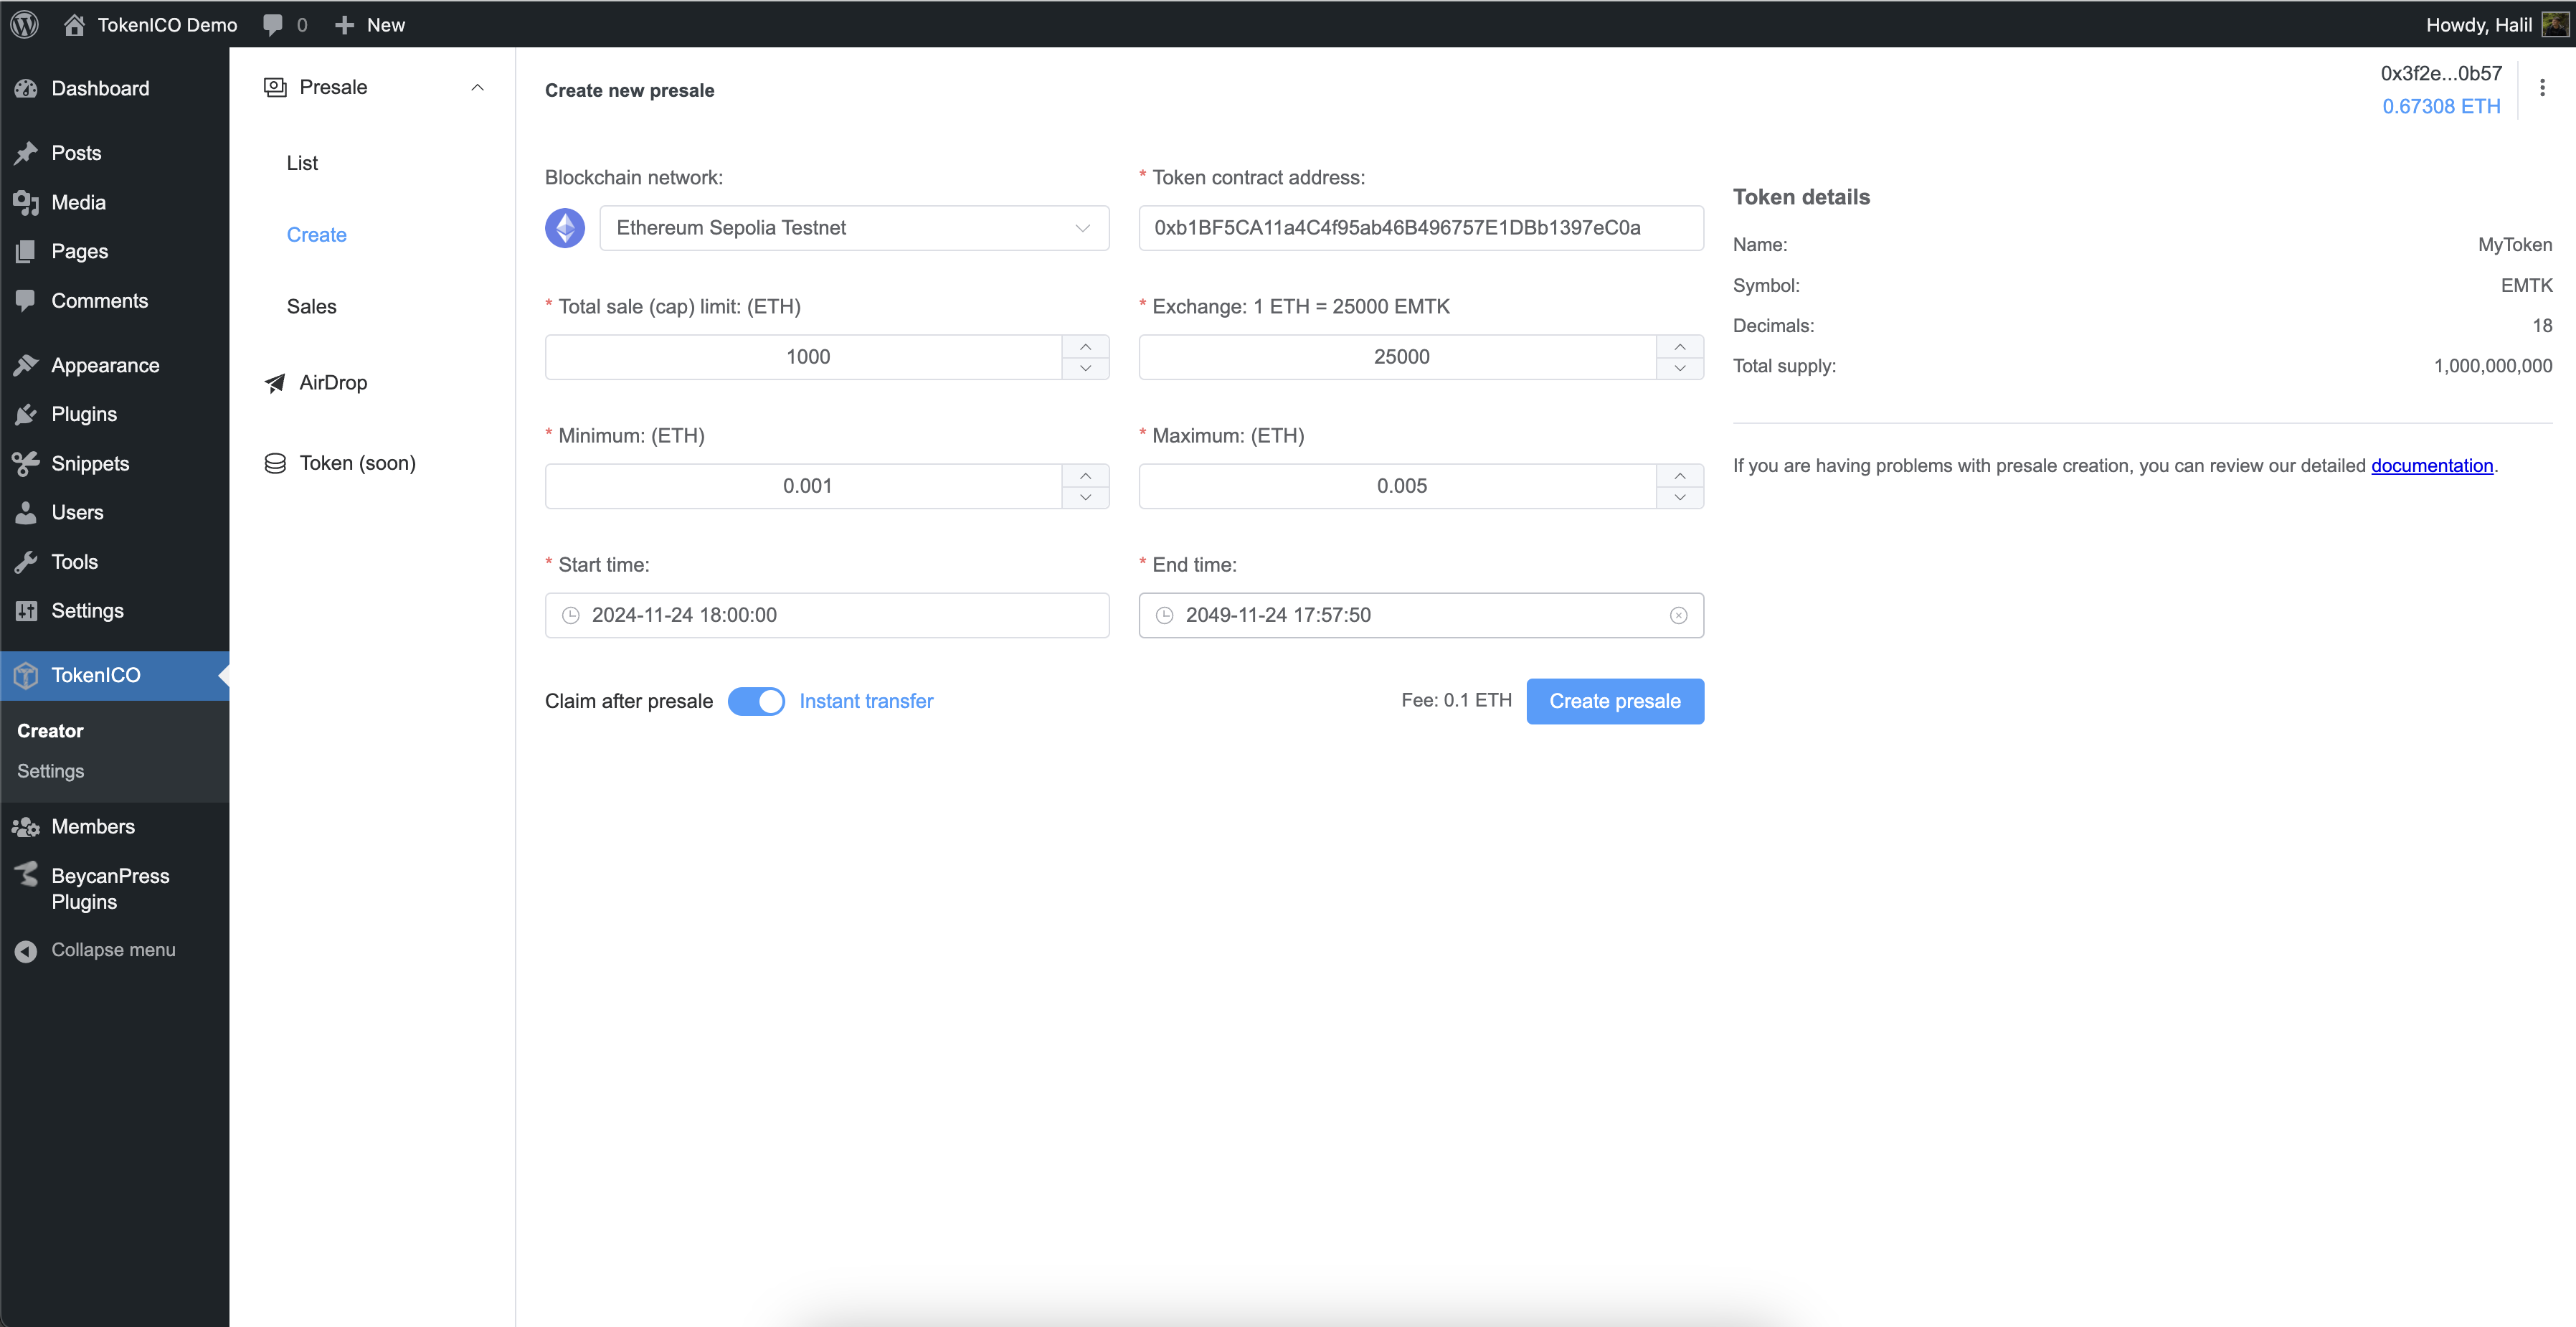
Task: Click the Plugins plug icon
Action: 26,414
